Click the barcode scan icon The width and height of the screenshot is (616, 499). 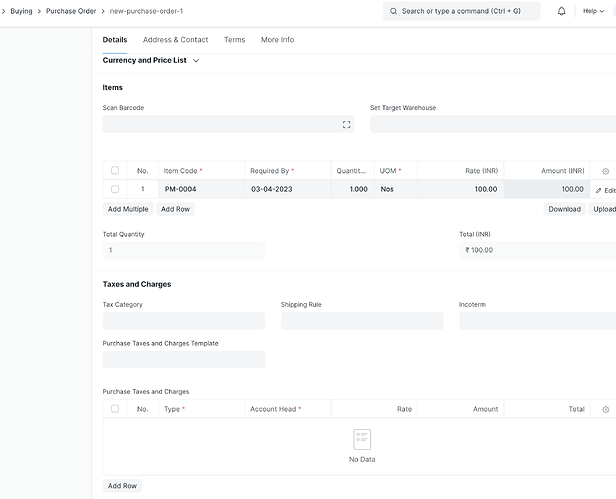coord(346,125)
